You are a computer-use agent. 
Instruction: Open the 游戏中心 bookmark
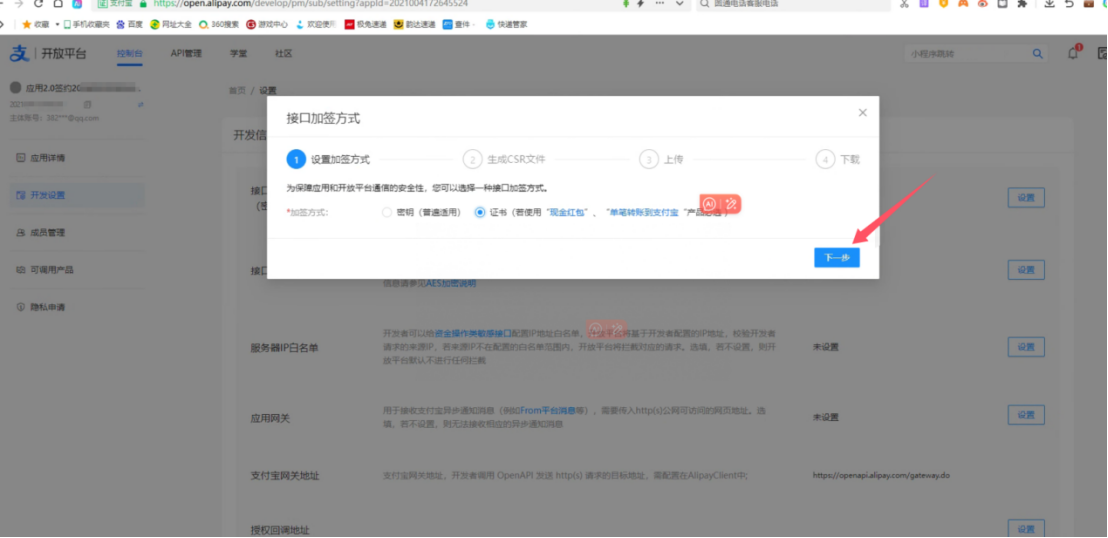pos(267,24)
